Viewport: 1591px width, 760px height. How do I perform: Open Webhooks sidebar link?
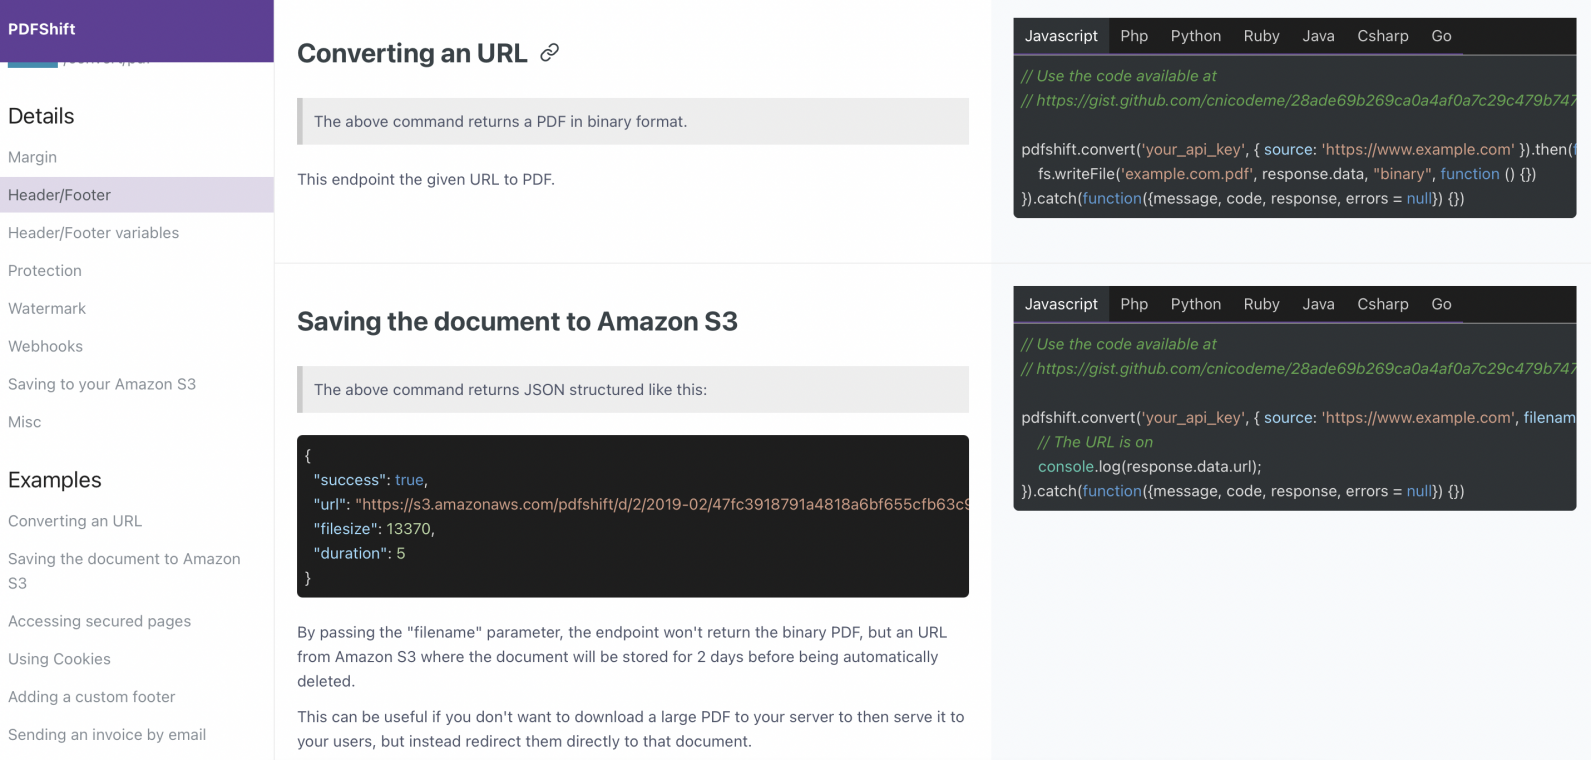(45, 347)
